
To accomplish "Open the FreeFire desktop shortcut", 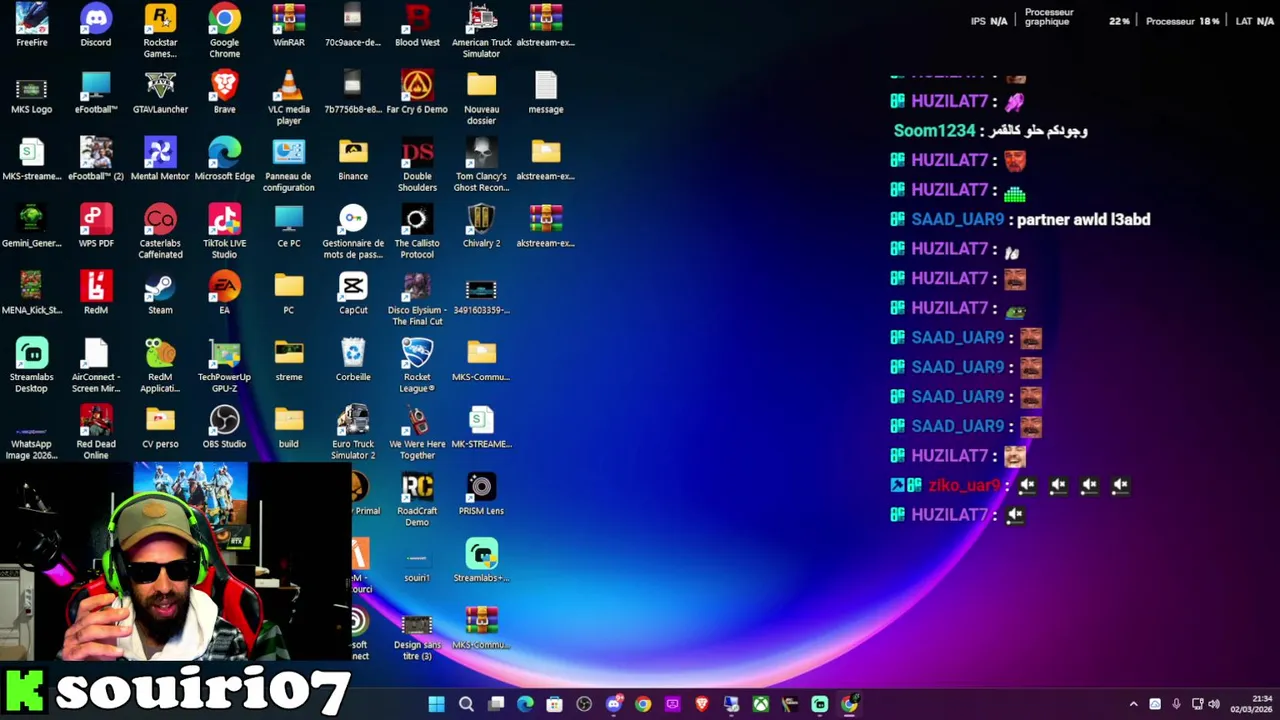I will tap(31, 25).
